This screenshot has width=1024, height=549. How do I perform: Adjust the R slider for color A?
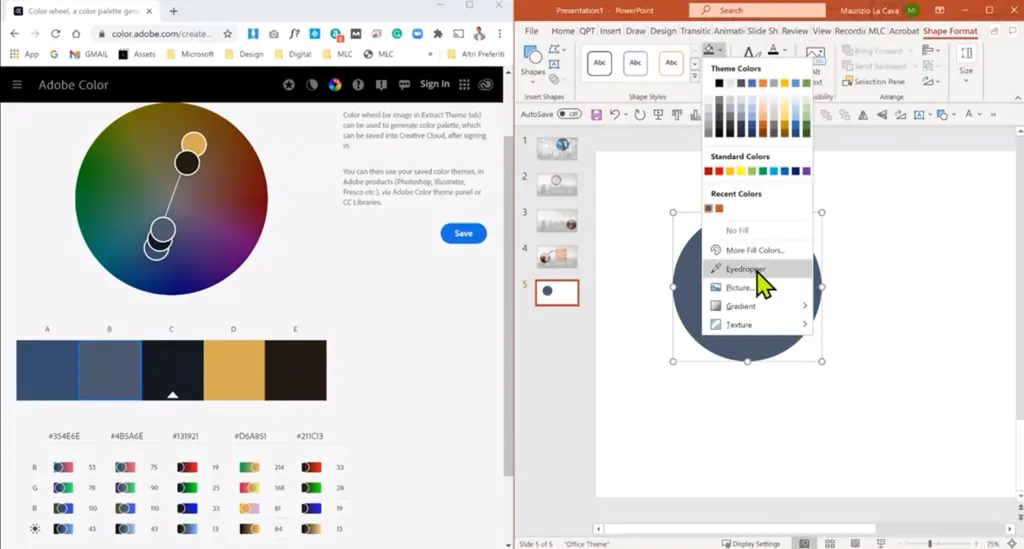[x=63, y=467]
